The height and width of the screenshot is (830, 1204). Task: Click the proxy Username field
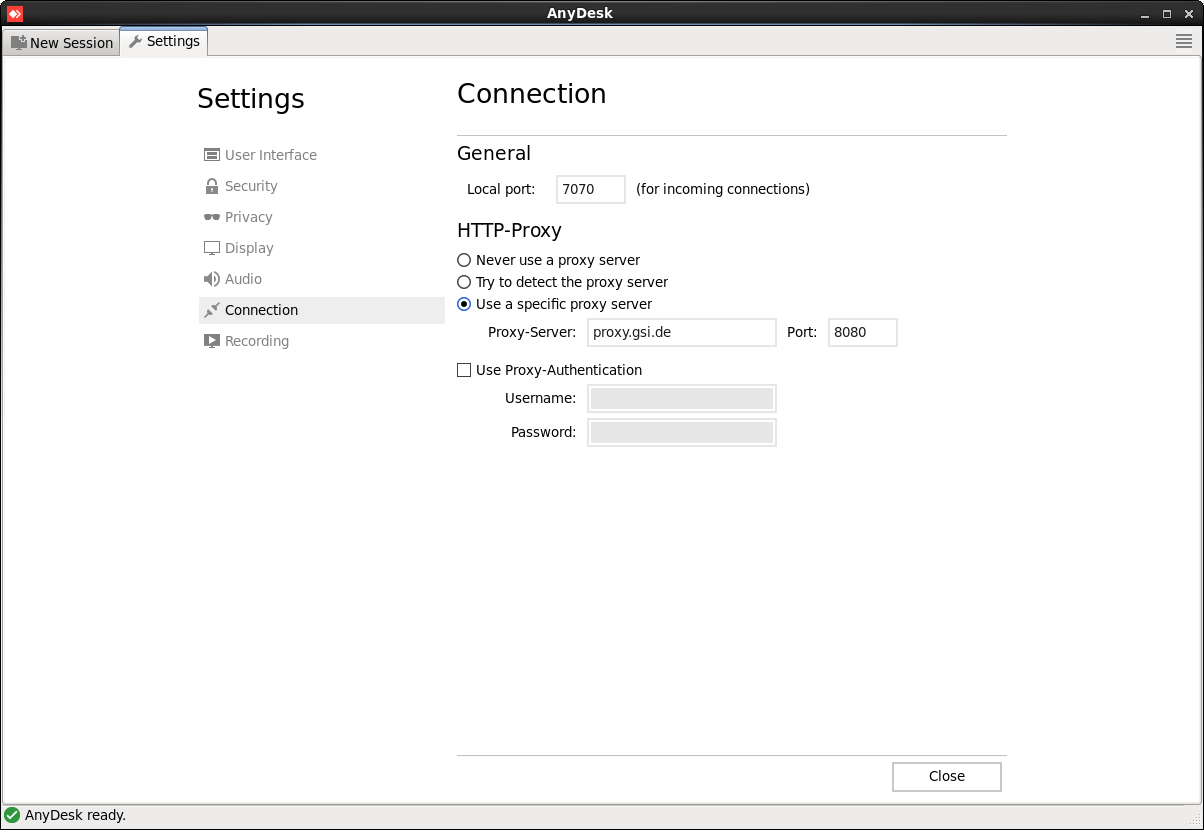click(x=682, y=398)
